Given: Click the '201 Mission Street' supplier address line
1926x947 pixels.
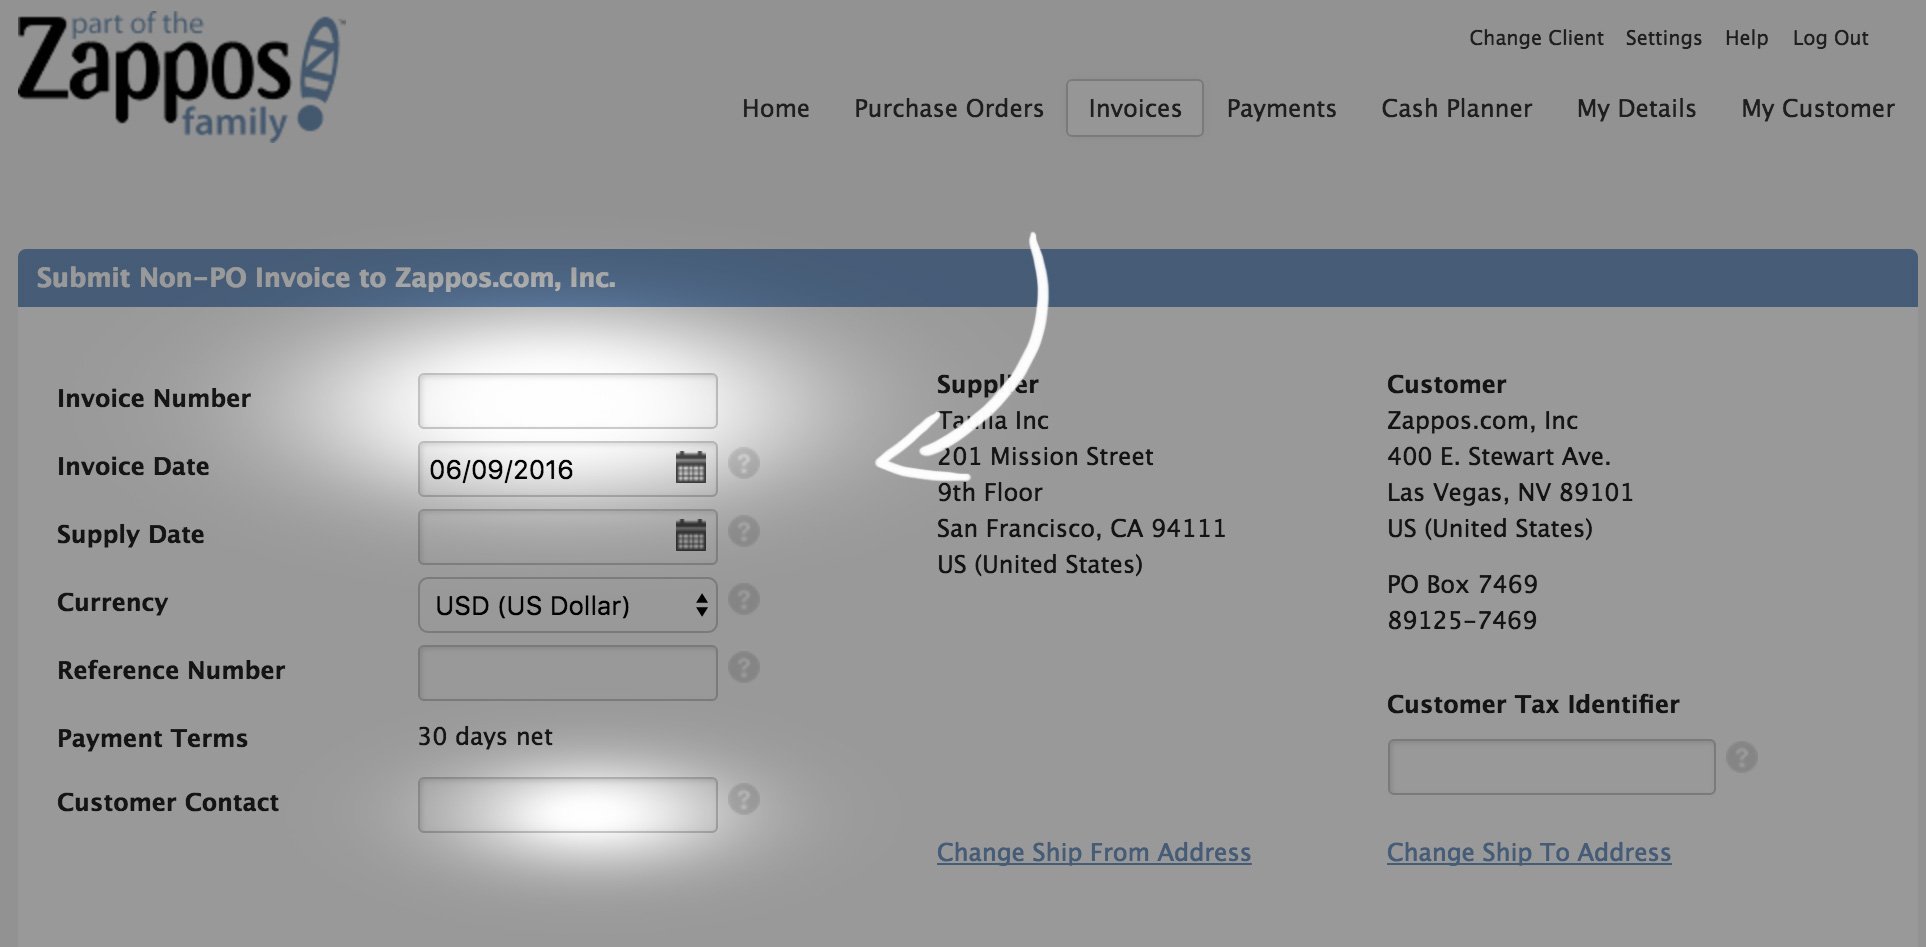Looking at the screenshot, I should (x=1045, y=456).
